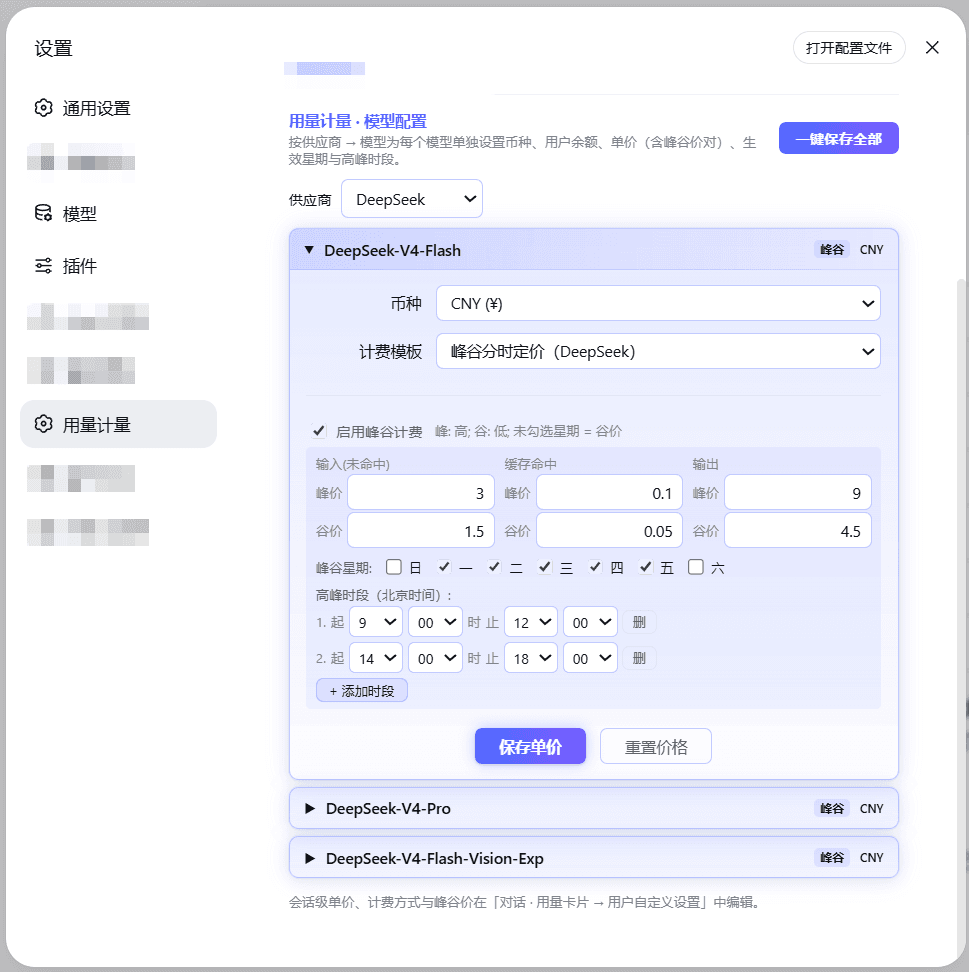Edit 输出 谷价 field with value 4.5

[798, 531]
